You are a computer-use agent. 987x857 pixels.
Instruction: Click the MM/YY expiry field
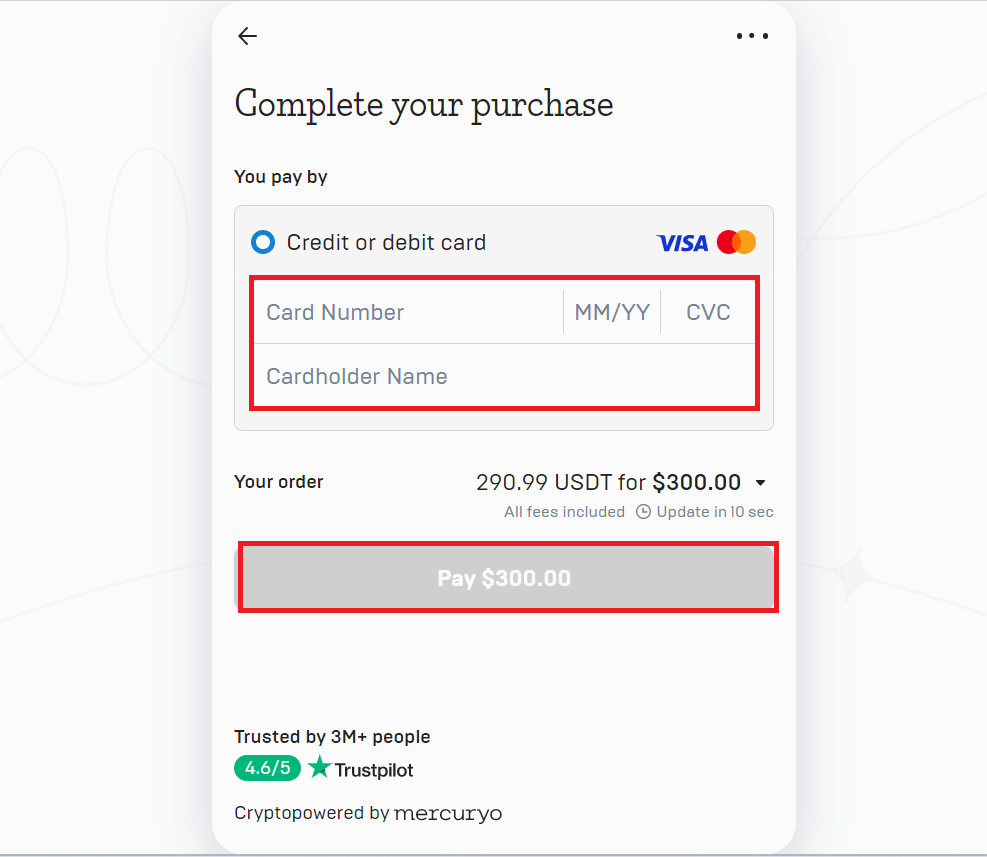coord(612,312)
